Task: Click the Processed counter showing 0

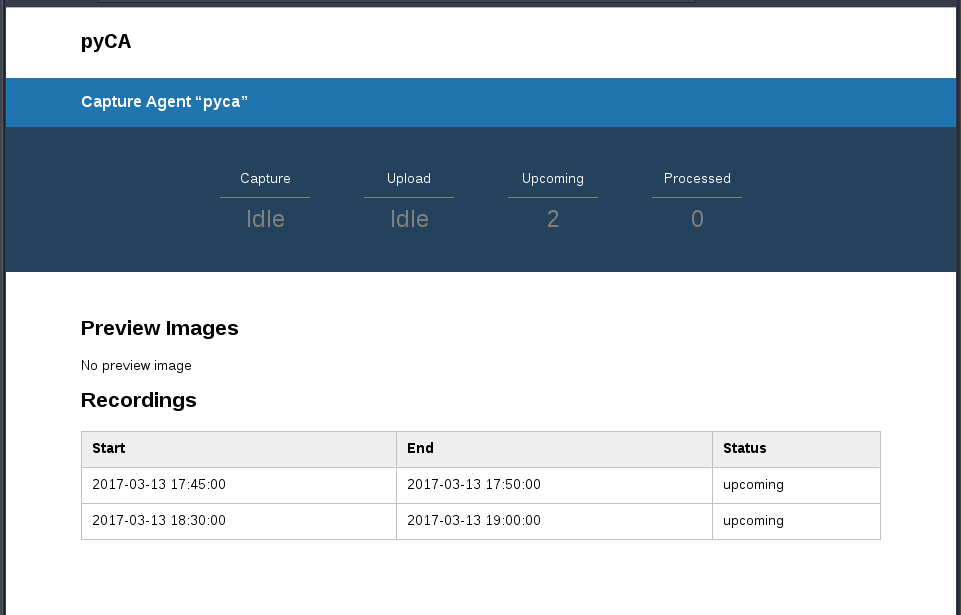Action: click(696, 218)
